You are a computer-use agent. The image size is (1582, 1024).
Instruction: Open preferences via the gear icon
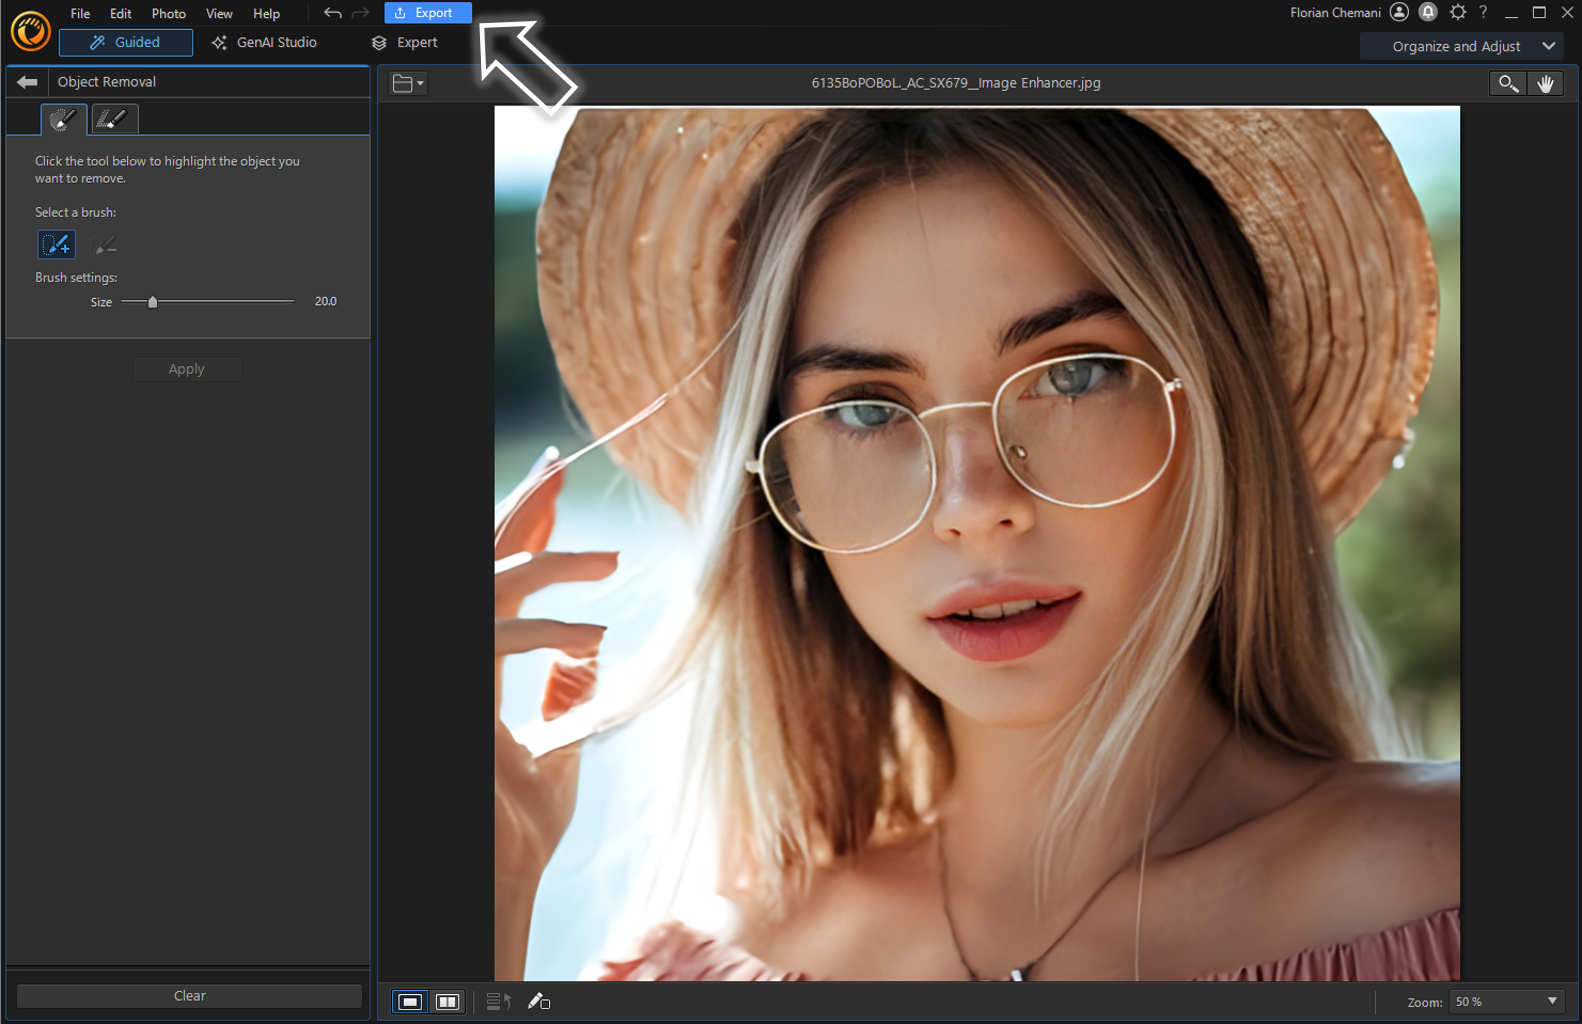(x=1457, y=12)
